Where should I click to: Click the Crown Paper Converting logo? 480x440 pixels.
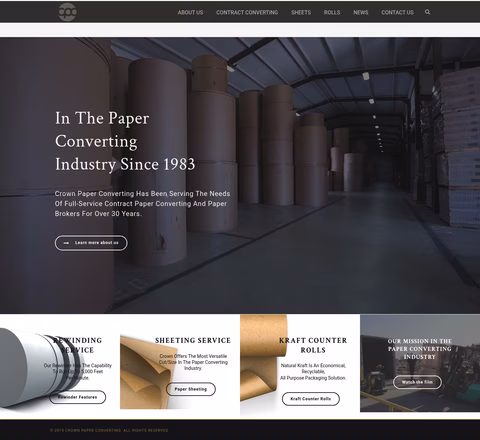(x=67, y=12)
